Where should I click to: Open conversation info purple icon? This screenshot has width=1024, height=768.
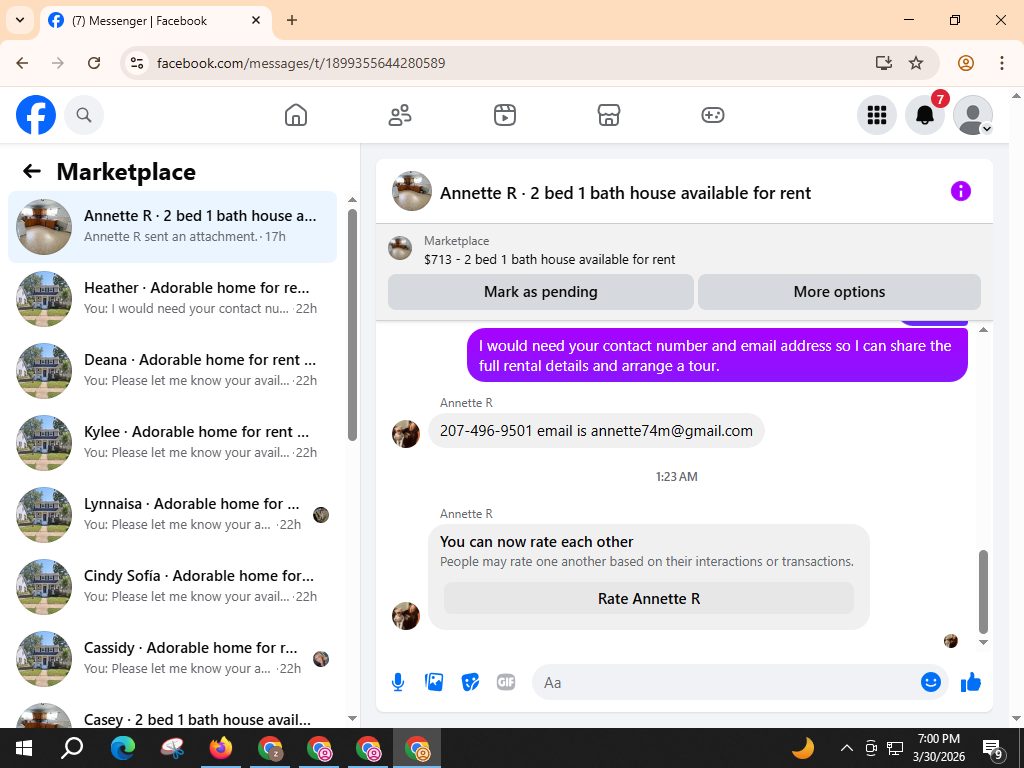point(961,191)
